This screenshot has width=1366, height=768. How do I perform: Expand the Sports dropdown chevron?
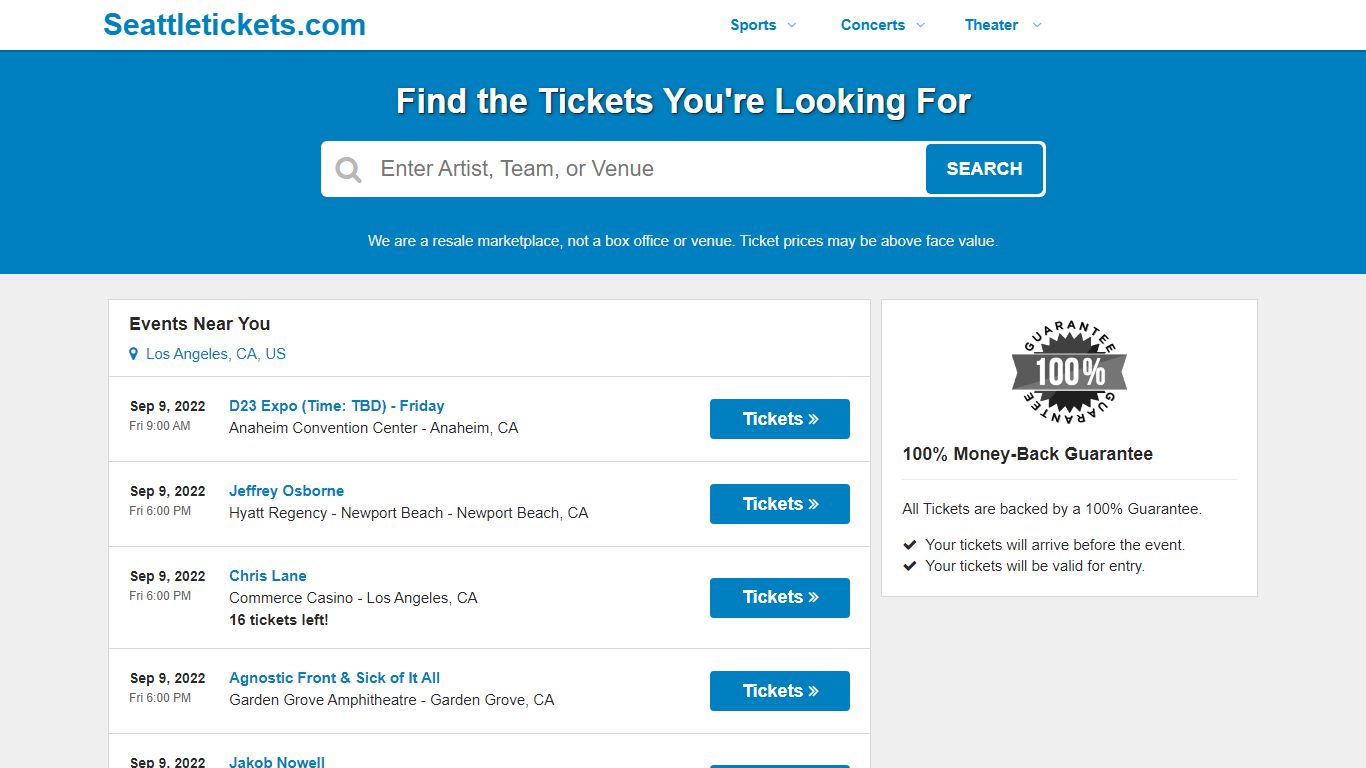tap(792, 25)
